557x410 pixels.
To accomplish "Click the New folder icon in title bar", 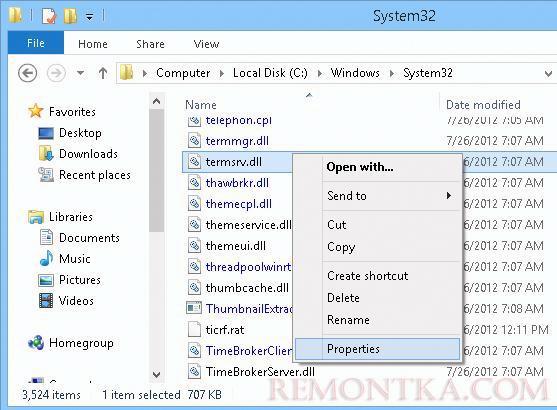I will click(x=70, y=16).
